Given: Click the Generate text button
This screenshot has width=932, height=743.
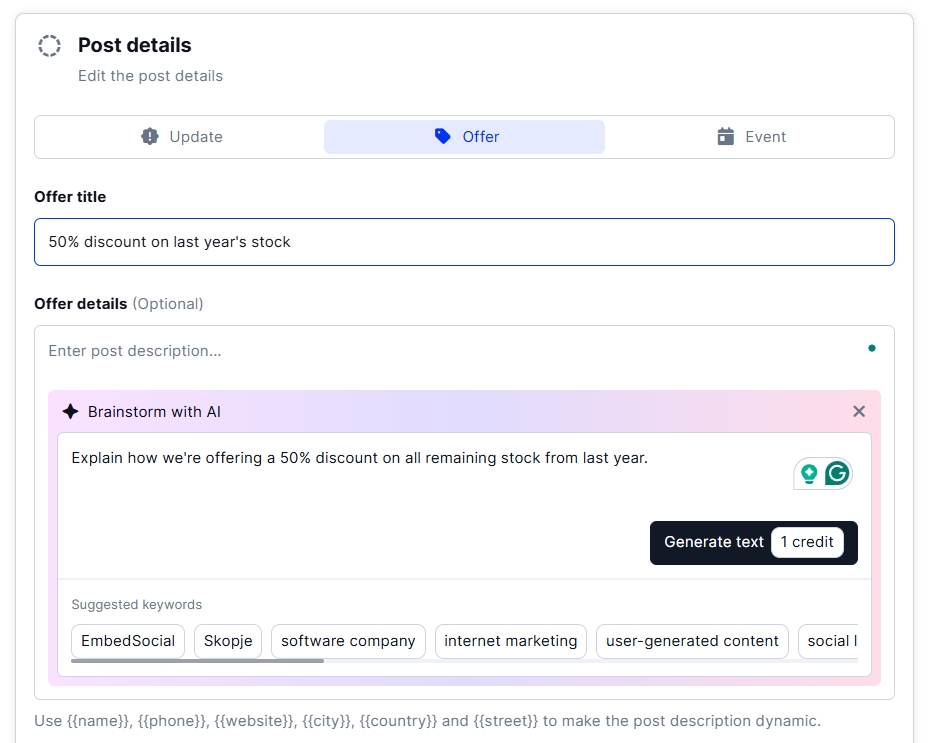Looking at the screenshot, I should click(x=715, y=542).
